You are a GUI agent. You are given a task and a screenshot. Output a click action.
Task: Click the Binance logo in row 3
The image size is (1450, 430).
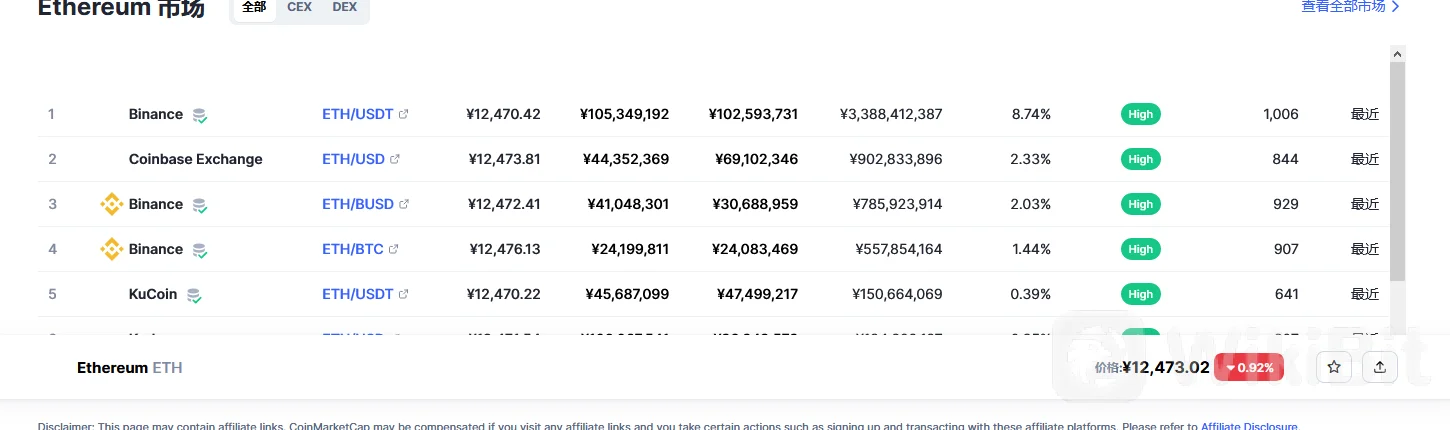pos(111,204)
